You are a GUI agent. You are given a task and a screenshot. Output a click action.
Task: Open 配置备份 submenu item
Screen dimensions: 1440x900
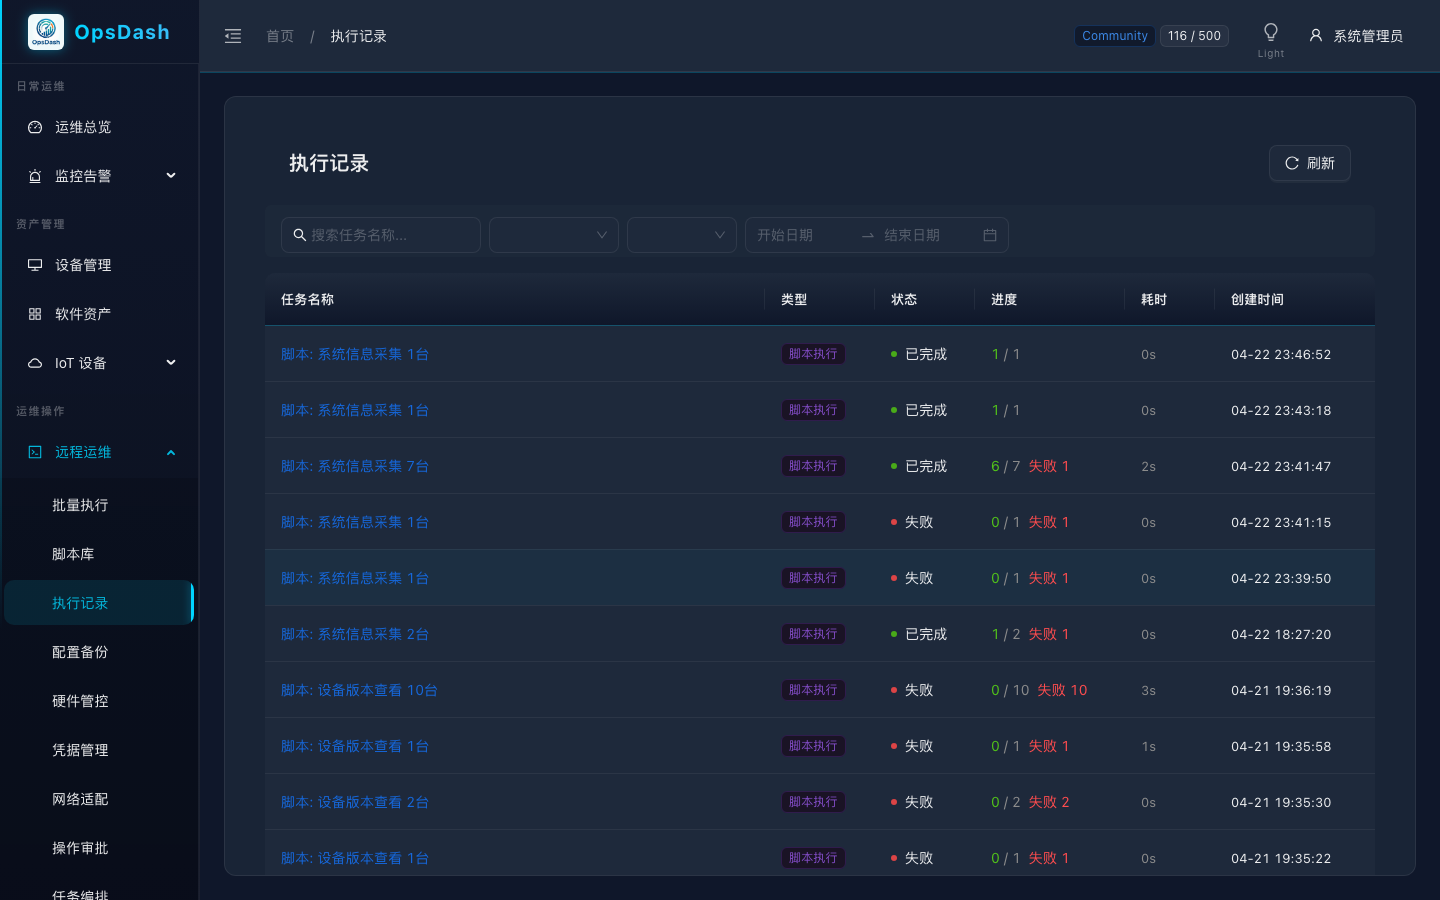pyautogui.click(x=99, y=652)
